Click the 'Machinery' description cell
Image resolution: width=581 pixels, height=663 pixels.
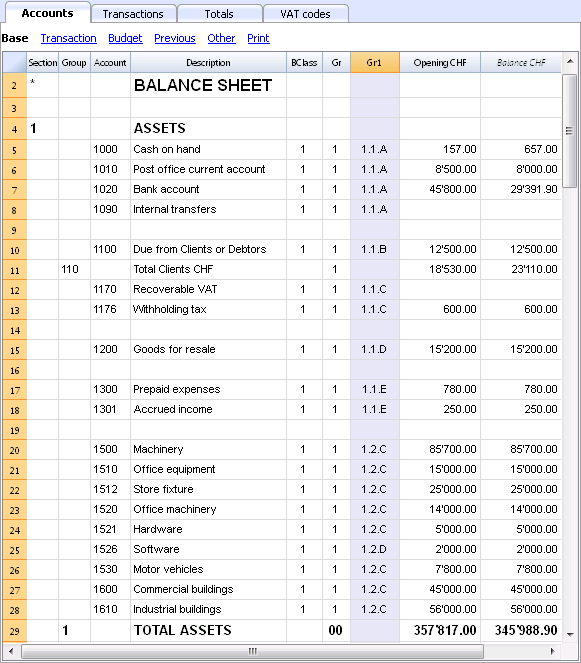(208, 449)
